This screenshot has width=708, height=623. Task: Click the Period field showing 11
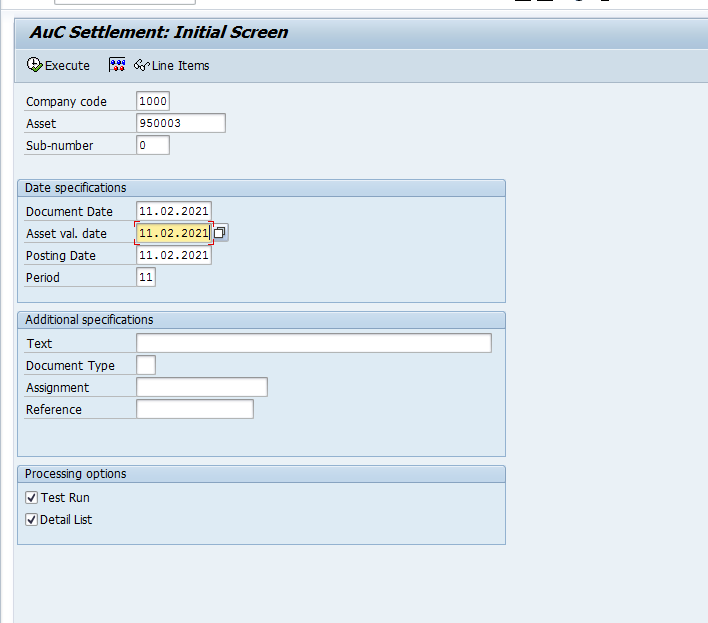point(146,277)
